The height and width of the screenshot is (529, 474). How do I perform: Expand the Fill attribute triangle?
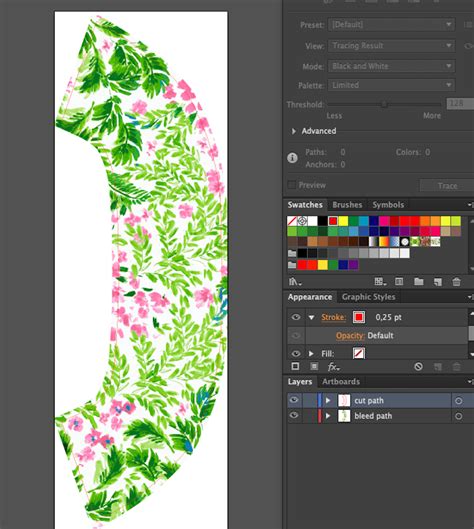coord(311,354)
